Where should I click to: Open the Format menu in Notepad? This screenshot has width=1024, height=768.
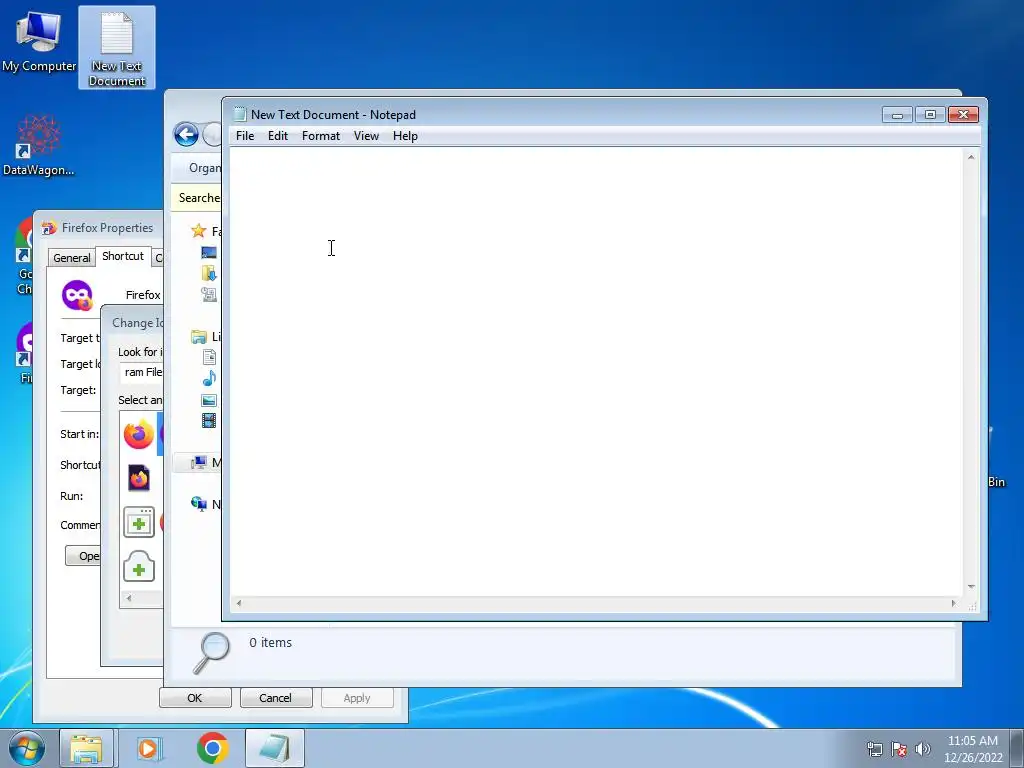coord(321,136)
